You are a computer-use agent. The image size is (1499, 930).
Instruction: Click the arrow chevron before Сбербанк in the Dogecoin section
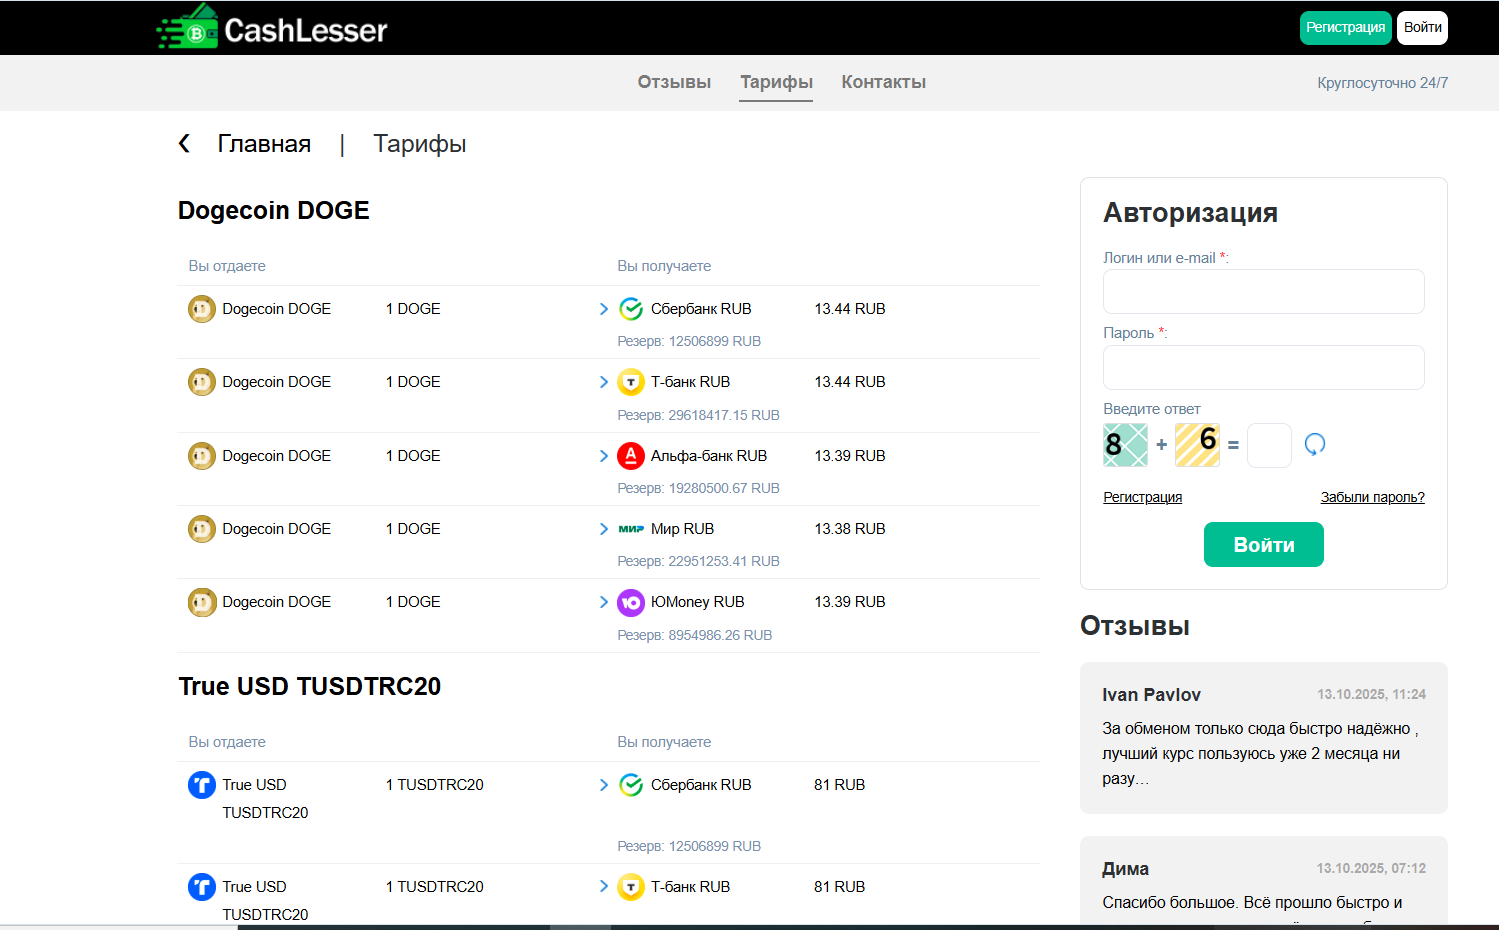point(604,309)
